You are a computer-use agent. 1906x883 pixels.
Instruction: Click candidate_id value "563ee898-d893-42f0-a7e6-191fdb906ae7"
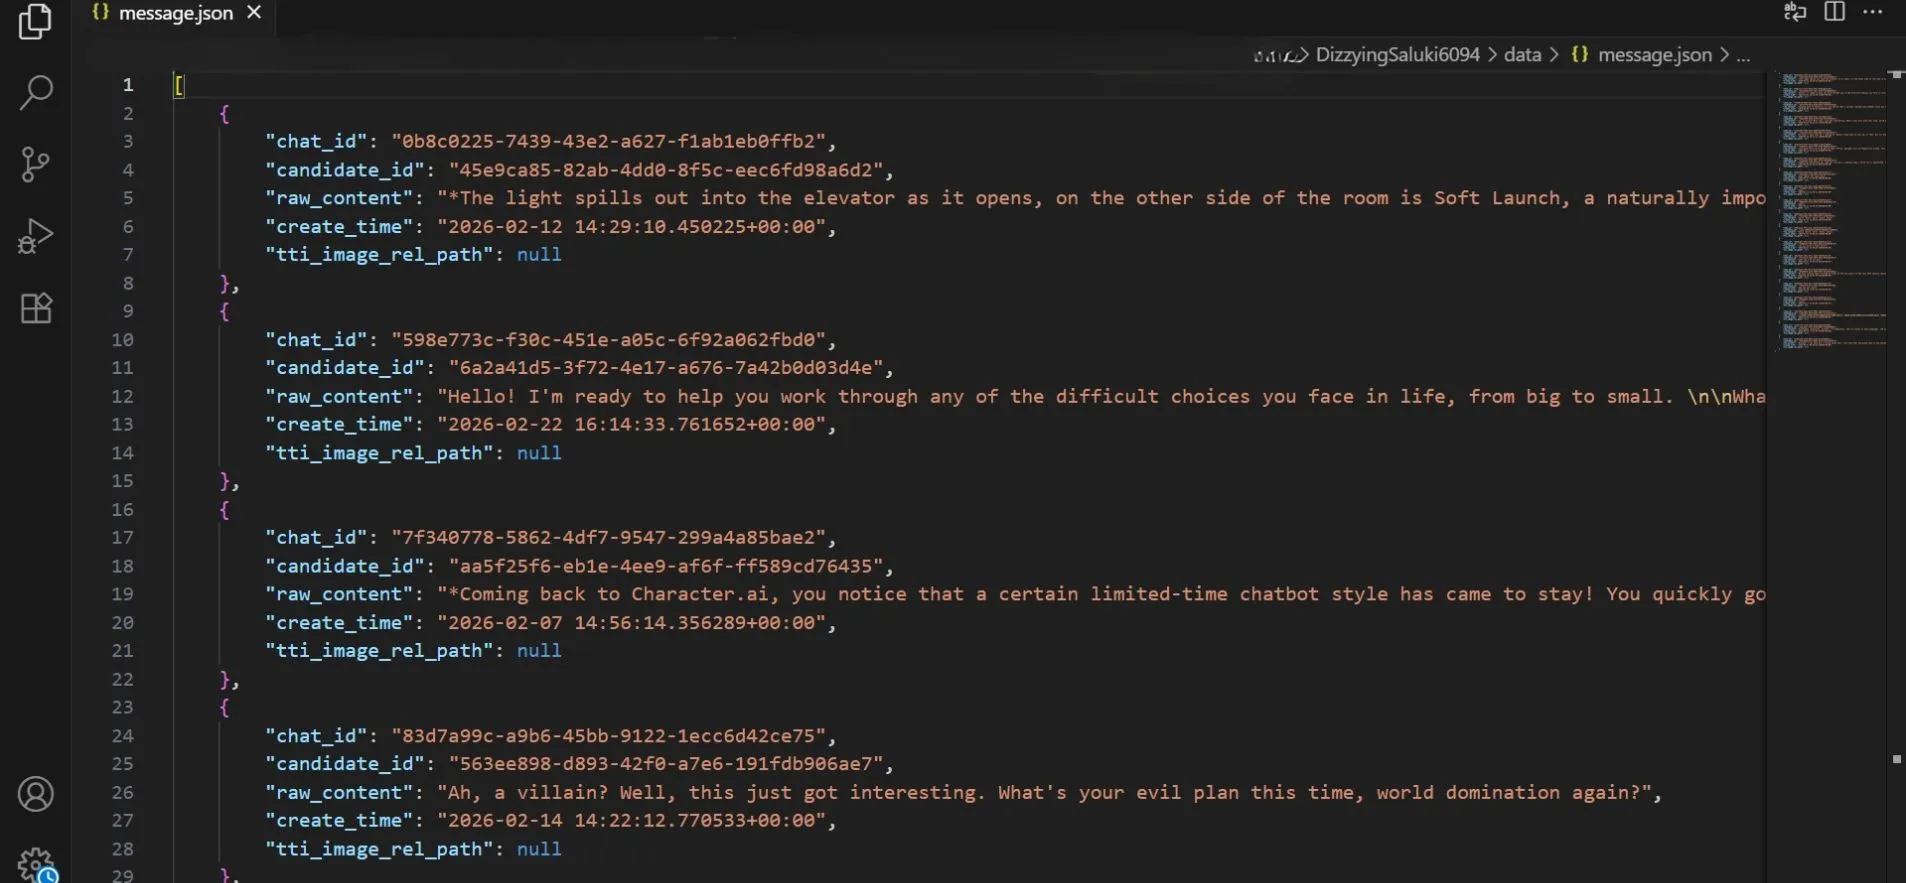[666, 764]
